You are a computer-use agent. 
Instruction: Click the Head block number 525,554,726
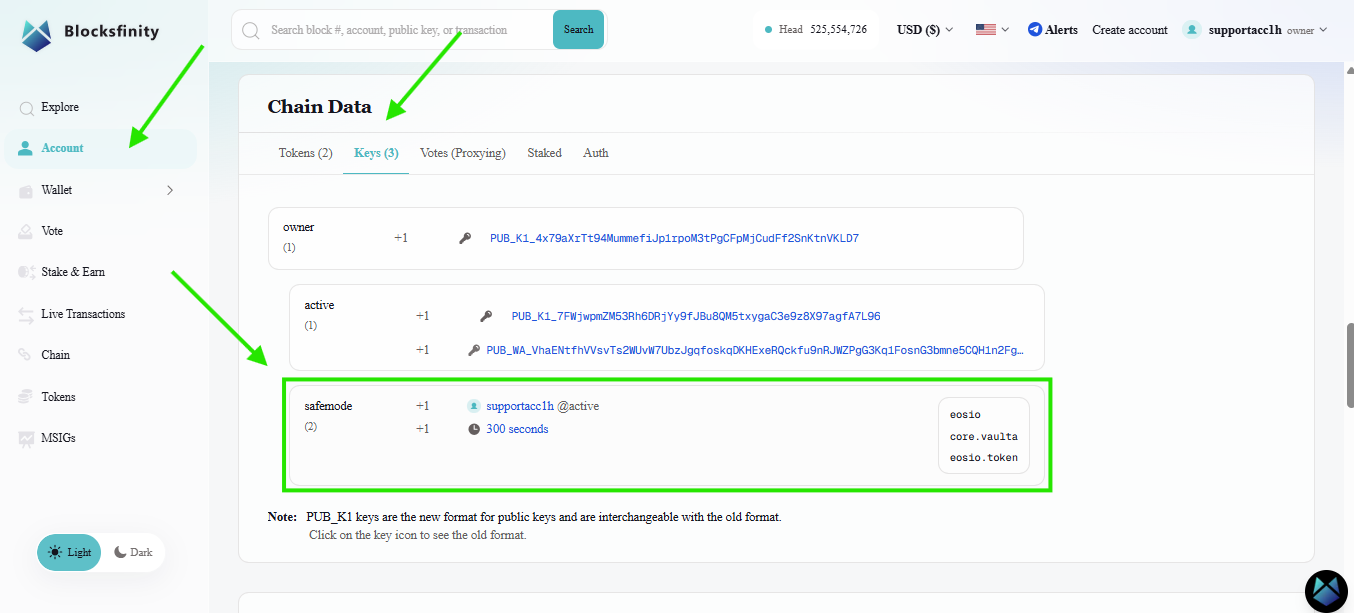click(838, 30)
